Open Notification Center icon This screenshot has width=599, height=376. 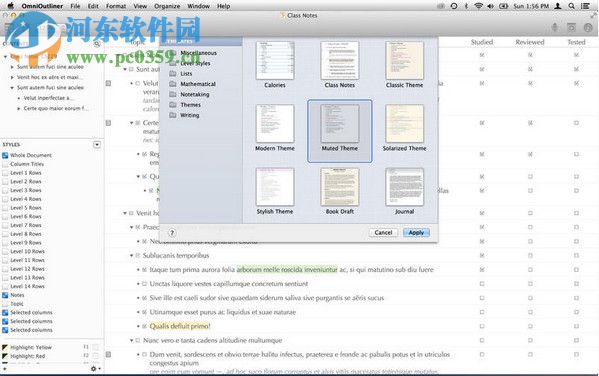point(585,6)
